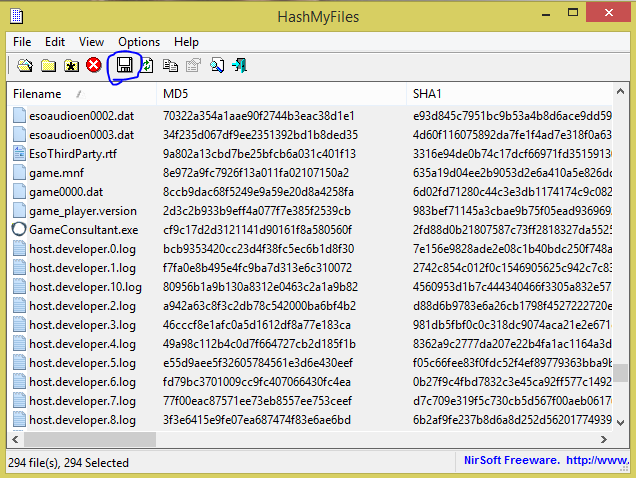
Task: Click the esoaudioen0002.dat file icon
Action: click(x=19, y=115)
